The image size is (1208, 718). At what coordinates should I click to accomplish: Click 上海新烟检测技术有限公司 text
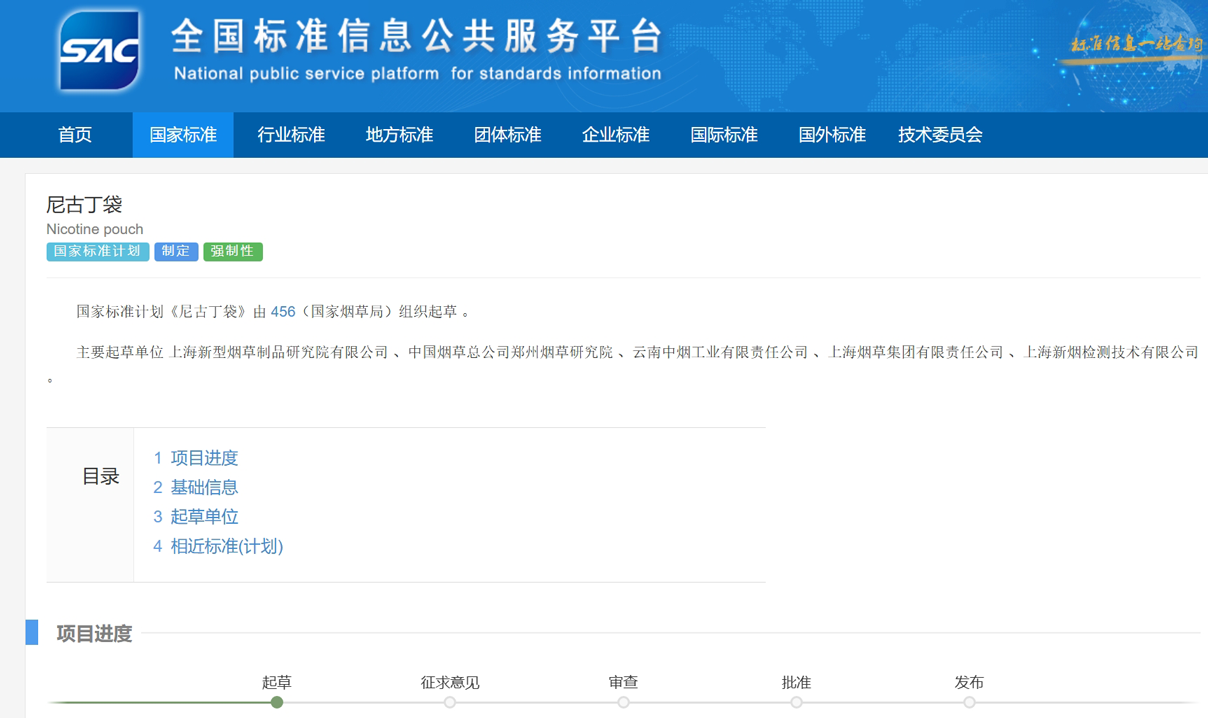(x=1111, y=352)
